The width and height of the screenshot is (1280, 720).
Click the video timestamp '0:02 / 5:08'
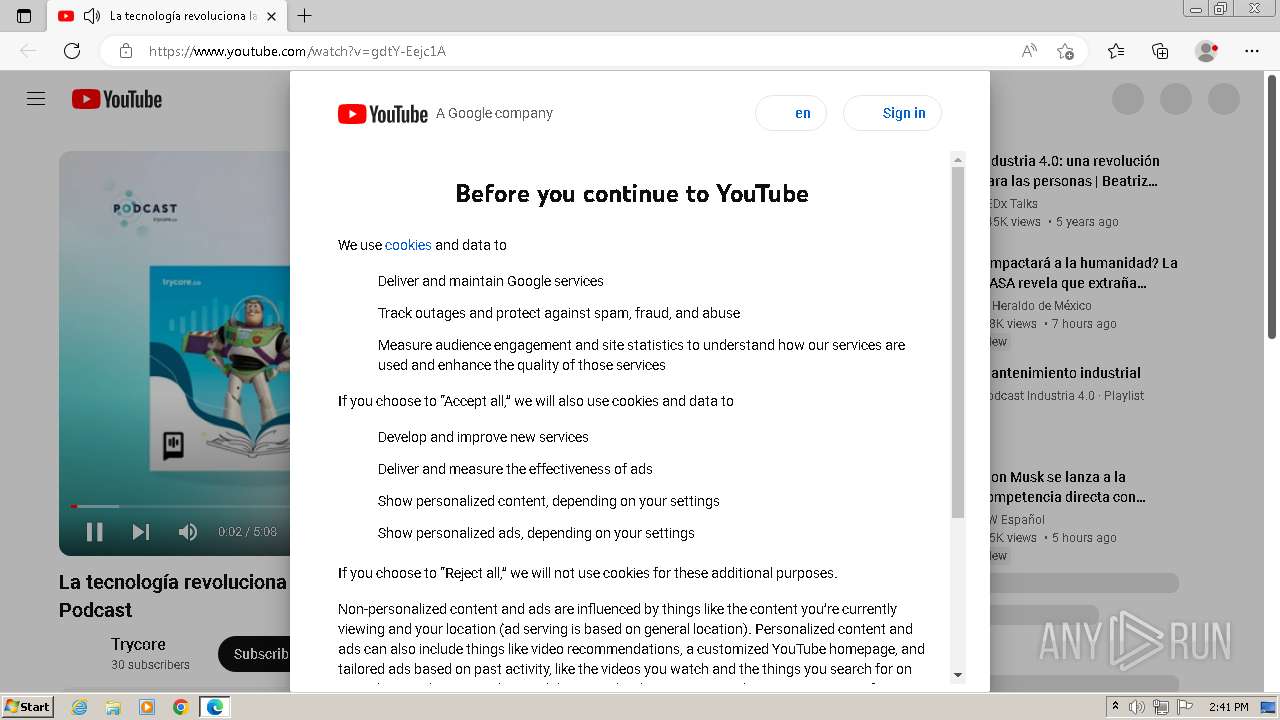(247, 532)
